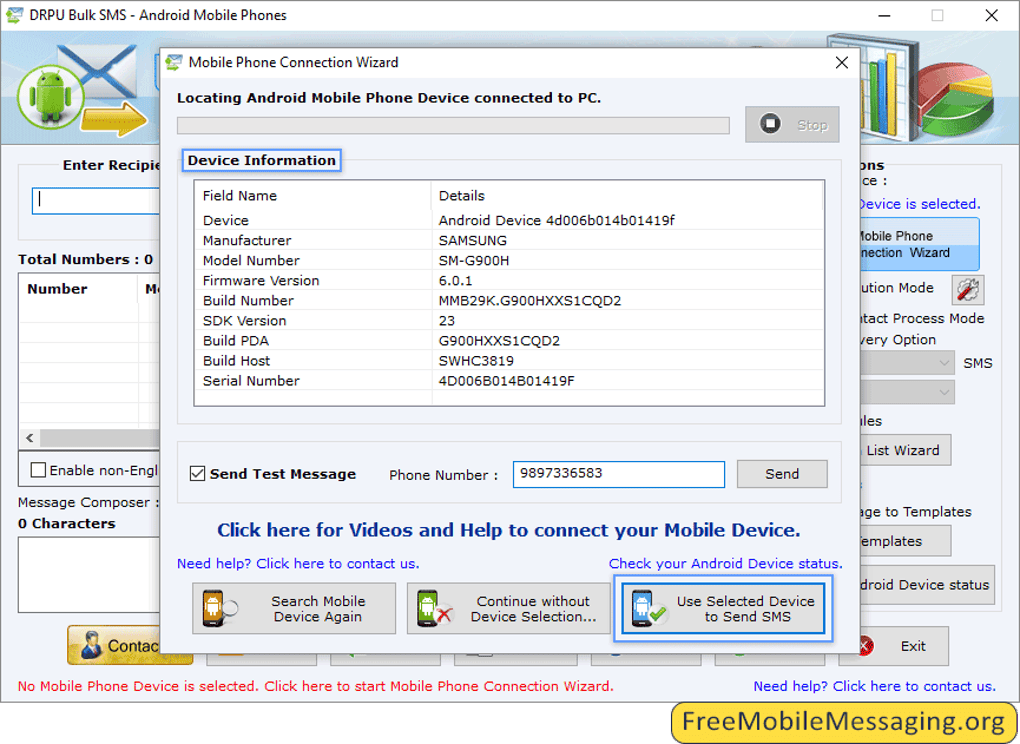Click the Android Device status button in main window
Image resolution: width=1020 pixels, height=744 pixels.
pyautogui.click(x=927, y=585)
